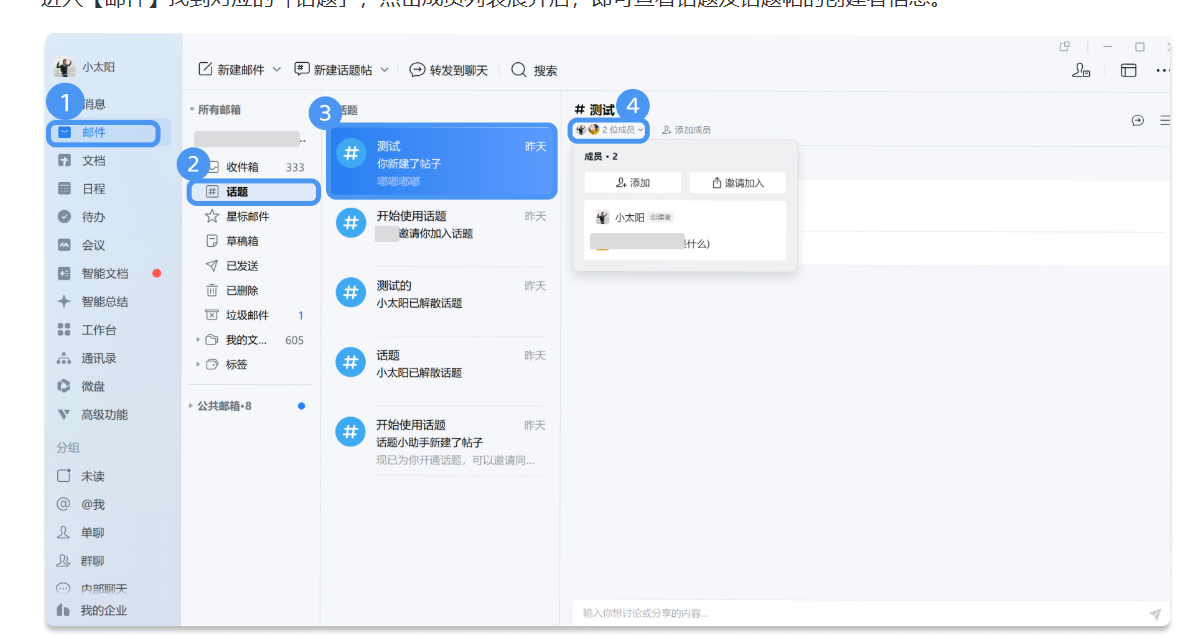Viewport: 1180px width, 639px height.
Task: Click the contacts icon in top-right toolbar
Action: (x=1081, y=70)
